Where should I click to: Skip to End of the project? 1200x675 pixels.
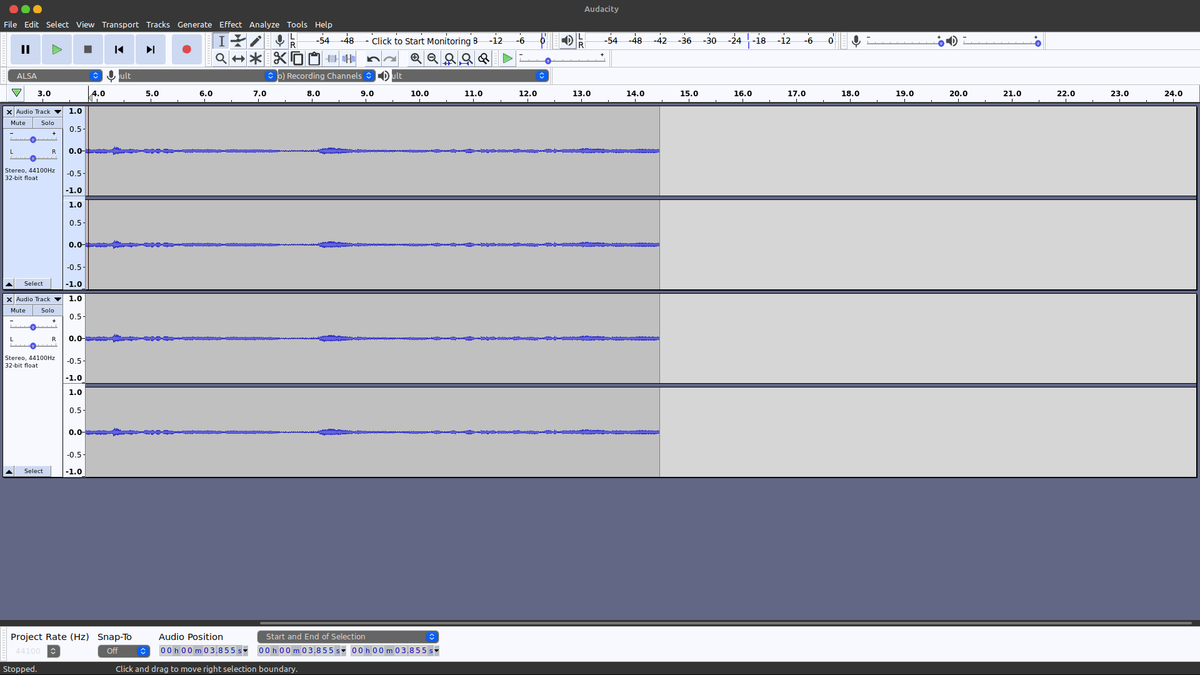point(150,49)
